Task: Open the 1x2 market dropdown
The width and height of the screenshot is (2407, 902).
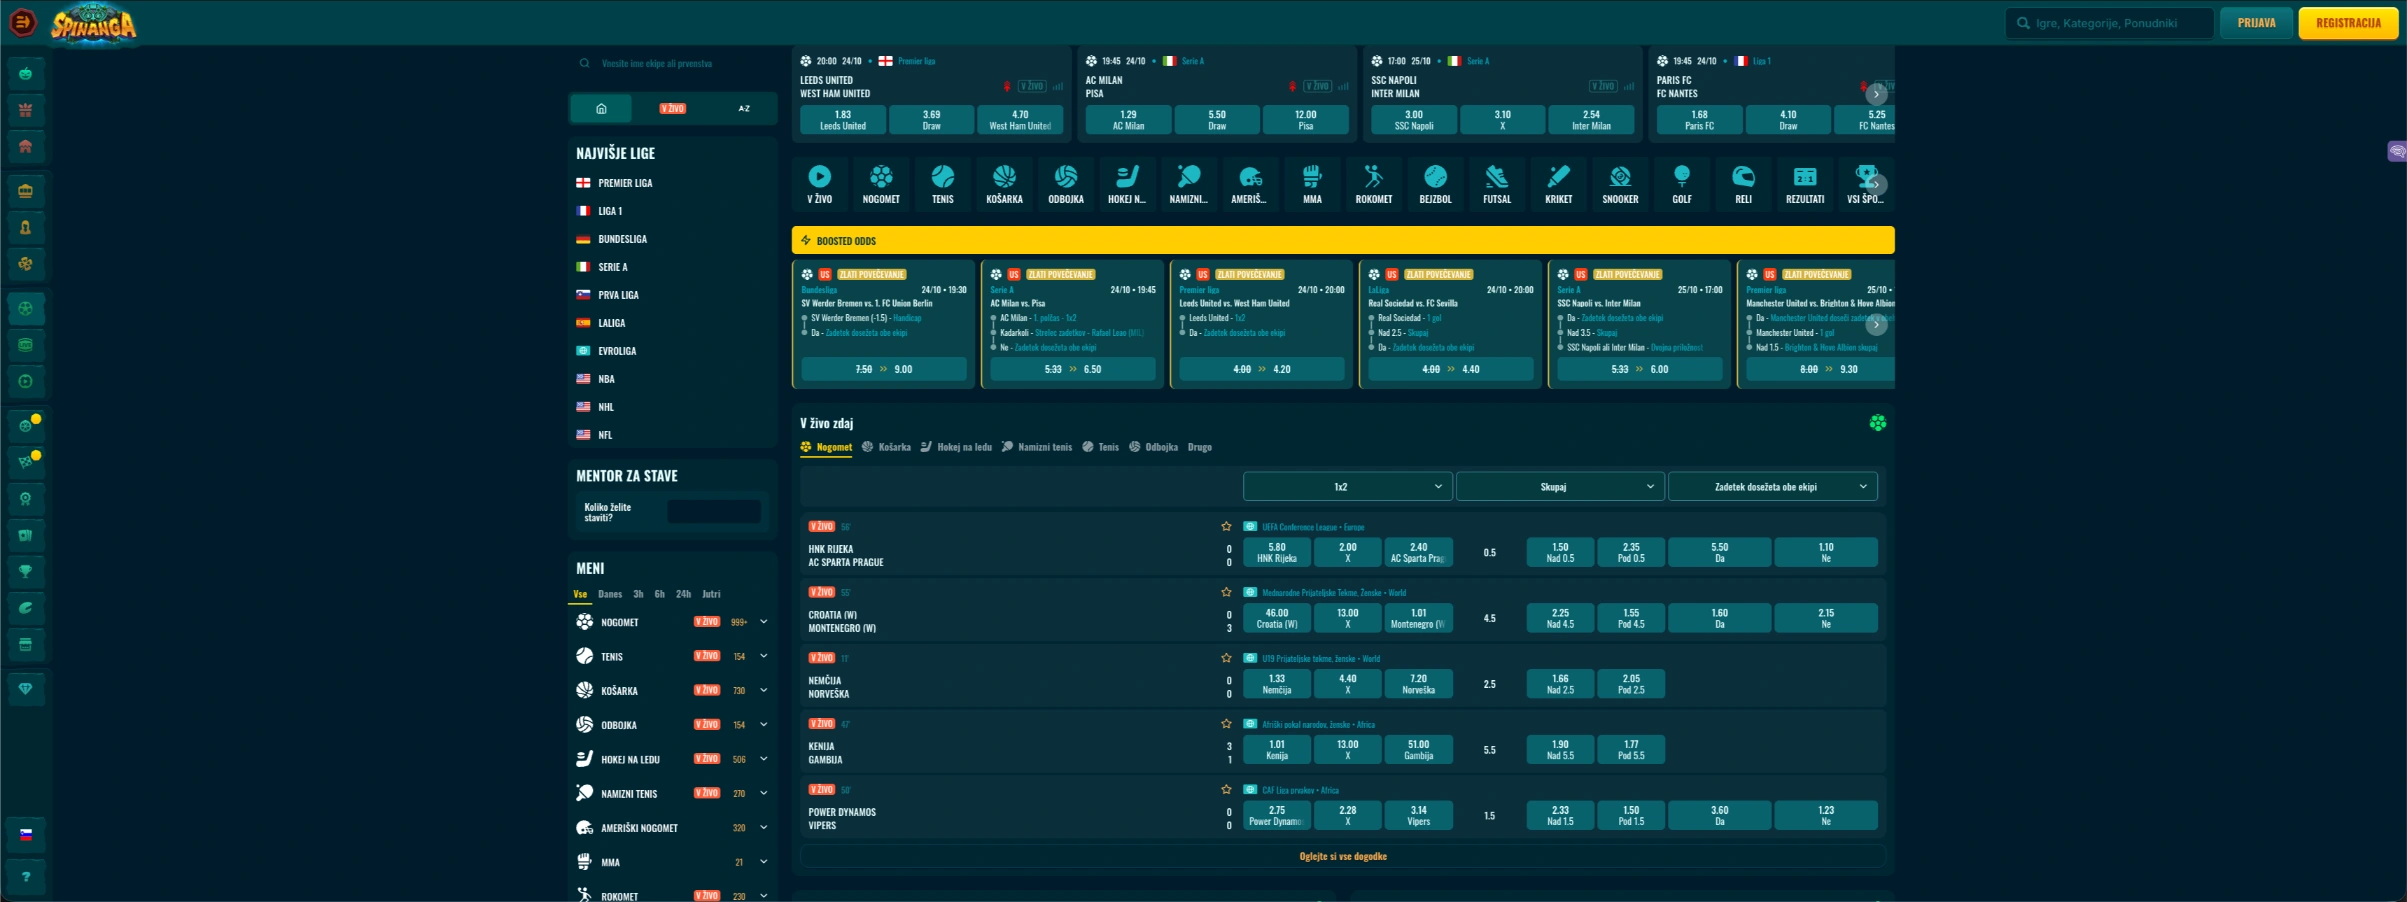Action: pos(1347,487)
